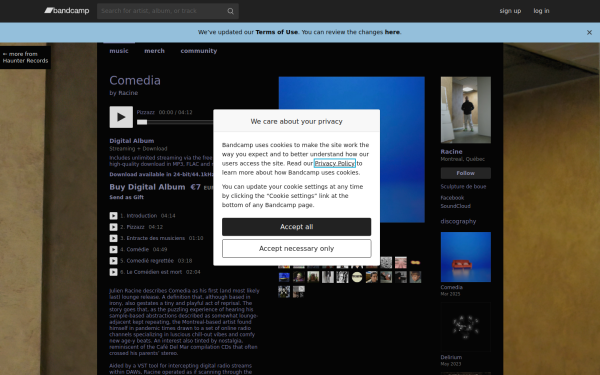Open the Comédie track title link
This screenshot has height=375, width=600.
(137, 249)
